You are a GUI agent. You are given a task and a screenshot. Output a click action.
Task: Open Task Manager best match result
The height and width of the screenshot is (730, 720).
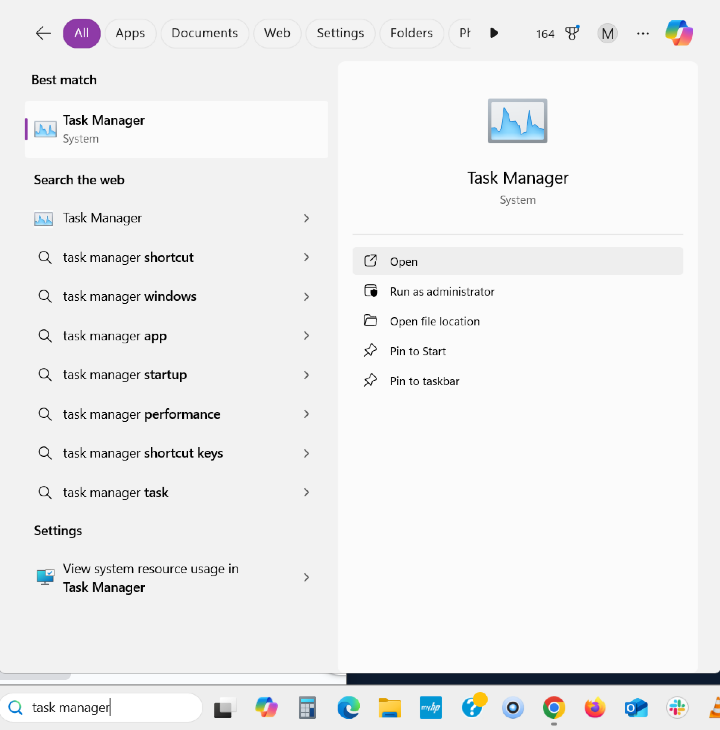pyautogui.click(x=176, y=129)
